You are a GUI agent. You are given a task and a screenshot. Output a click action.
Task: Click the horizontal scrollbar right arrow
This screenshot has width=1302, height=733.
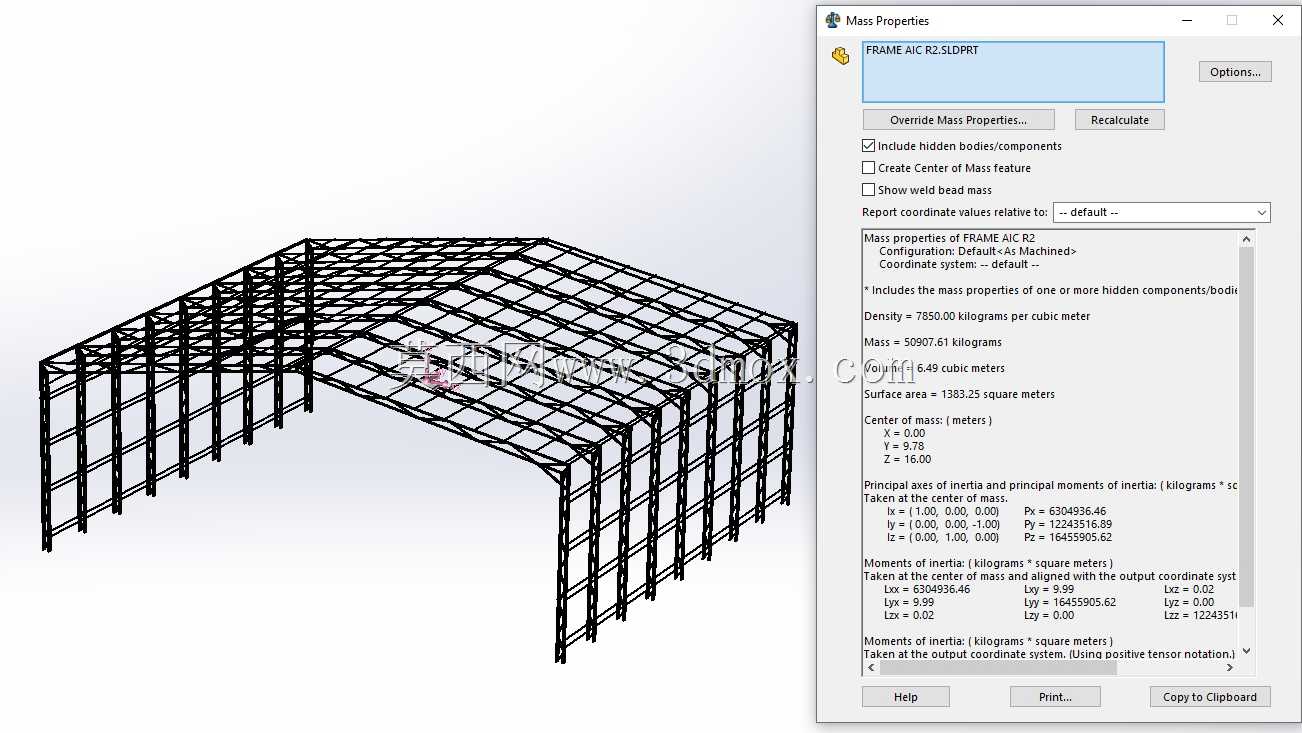point(1230,667)
